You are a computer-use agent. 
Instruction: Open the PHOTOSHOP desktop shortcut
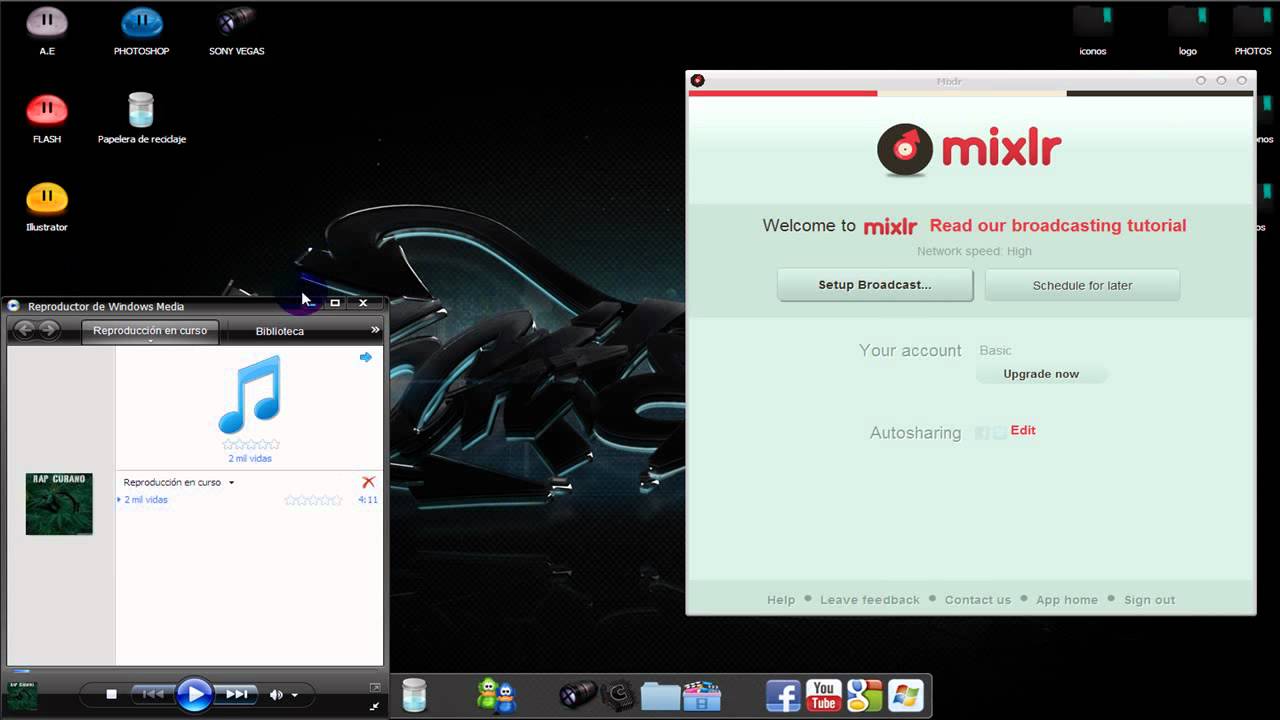(x=141, y=30)
